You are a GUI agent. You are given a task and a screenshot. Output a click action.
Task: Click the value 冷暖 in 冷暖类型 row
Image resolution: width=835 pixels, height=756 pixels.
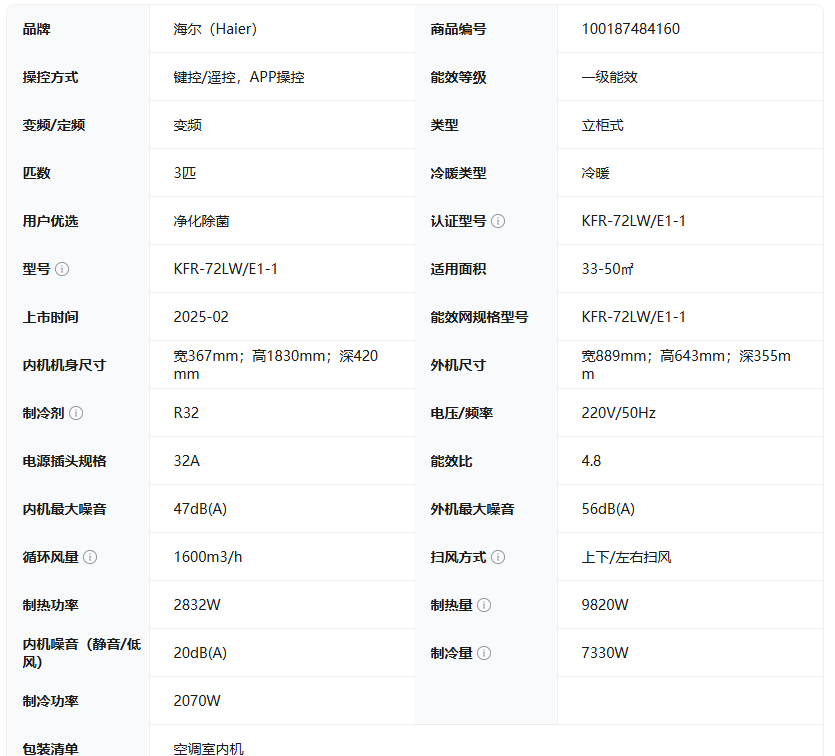pyautogui.click(x=595, y=173)
